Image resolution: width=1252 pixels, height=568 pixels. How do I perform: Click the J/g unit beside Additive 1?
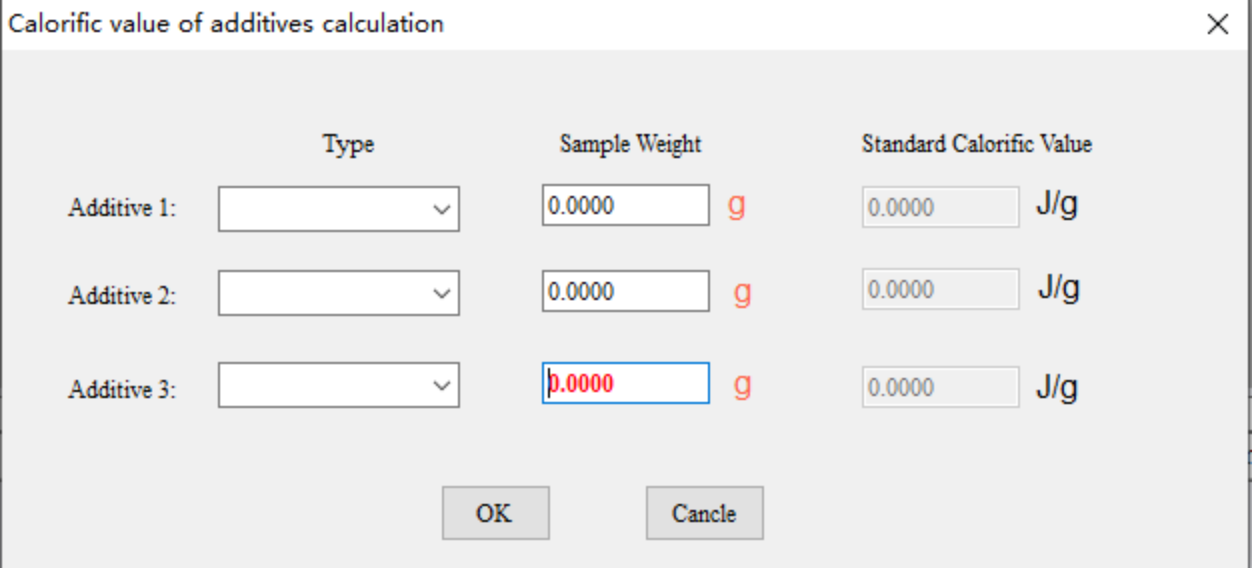1056,205
